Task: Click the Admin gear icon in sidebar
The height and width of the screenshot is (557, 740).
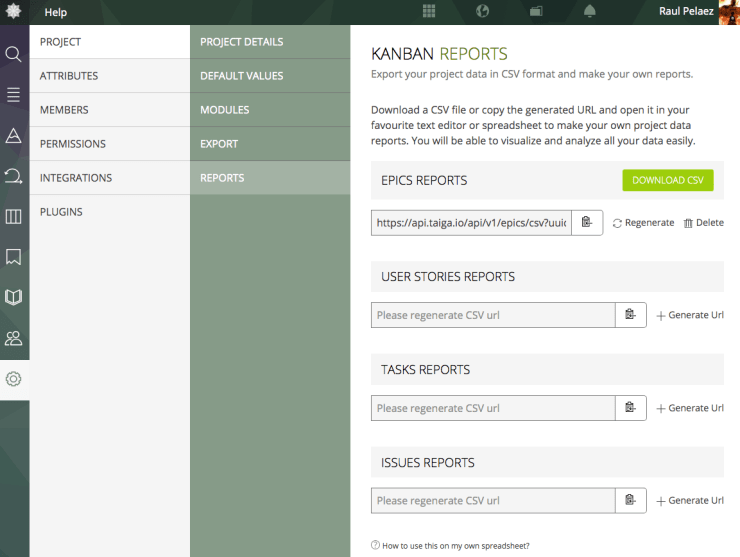Action: [x=14, y=379]
